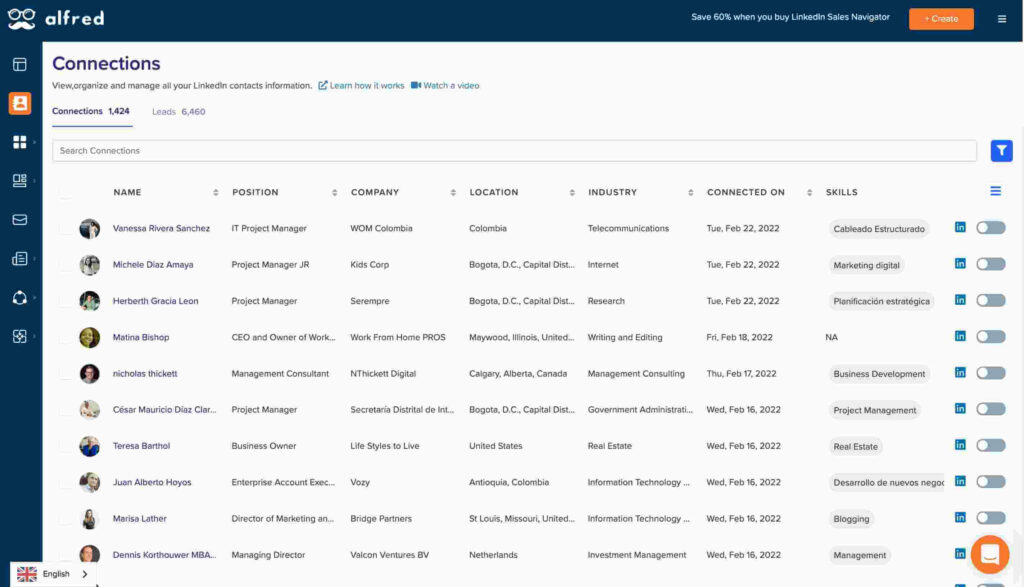Sort by the CONNECTED ON column arrows
The width and height of the screenshot is (1024, 587).
click(x=809, y=193)
